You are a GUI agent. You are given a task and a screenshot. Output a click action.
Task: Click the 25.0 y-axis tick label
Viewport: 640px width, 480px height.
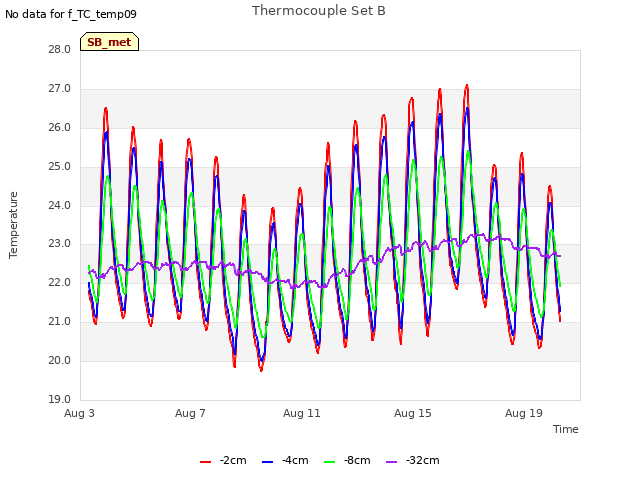[x=60, y=167]
